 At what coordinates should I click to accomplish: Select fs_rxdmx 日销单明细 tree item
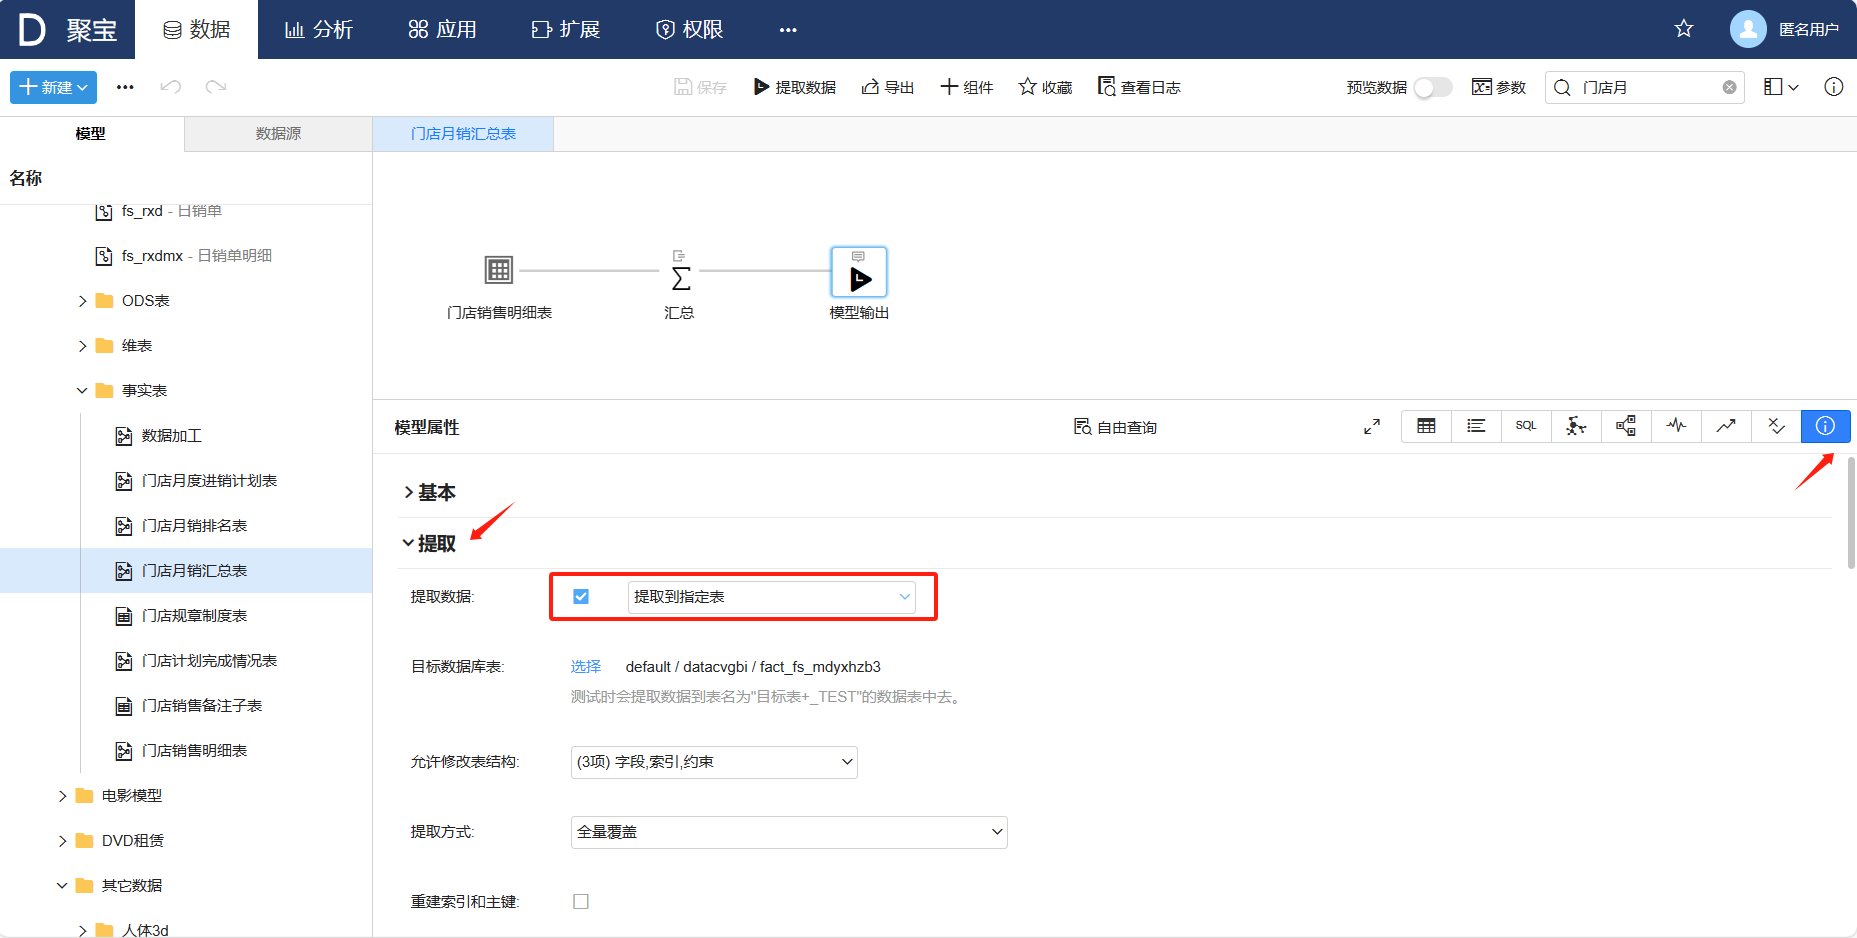pyautogui.click(x=196, y=256)
